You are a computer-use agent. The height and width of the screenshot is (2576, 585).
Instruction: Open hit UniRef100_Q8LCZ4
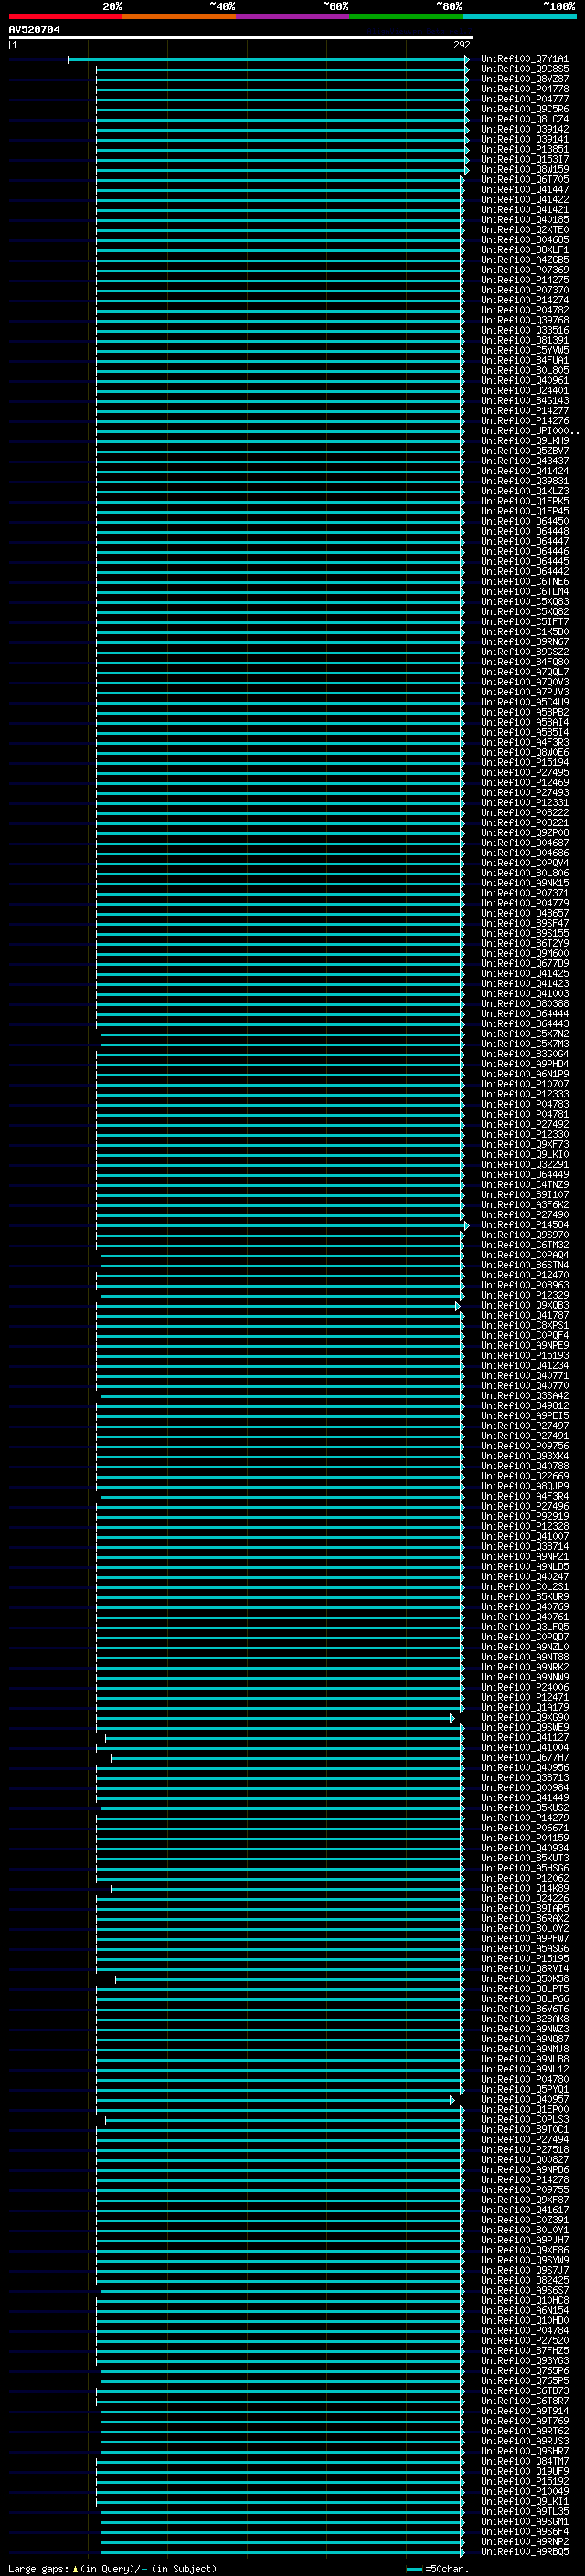[524, 119]
